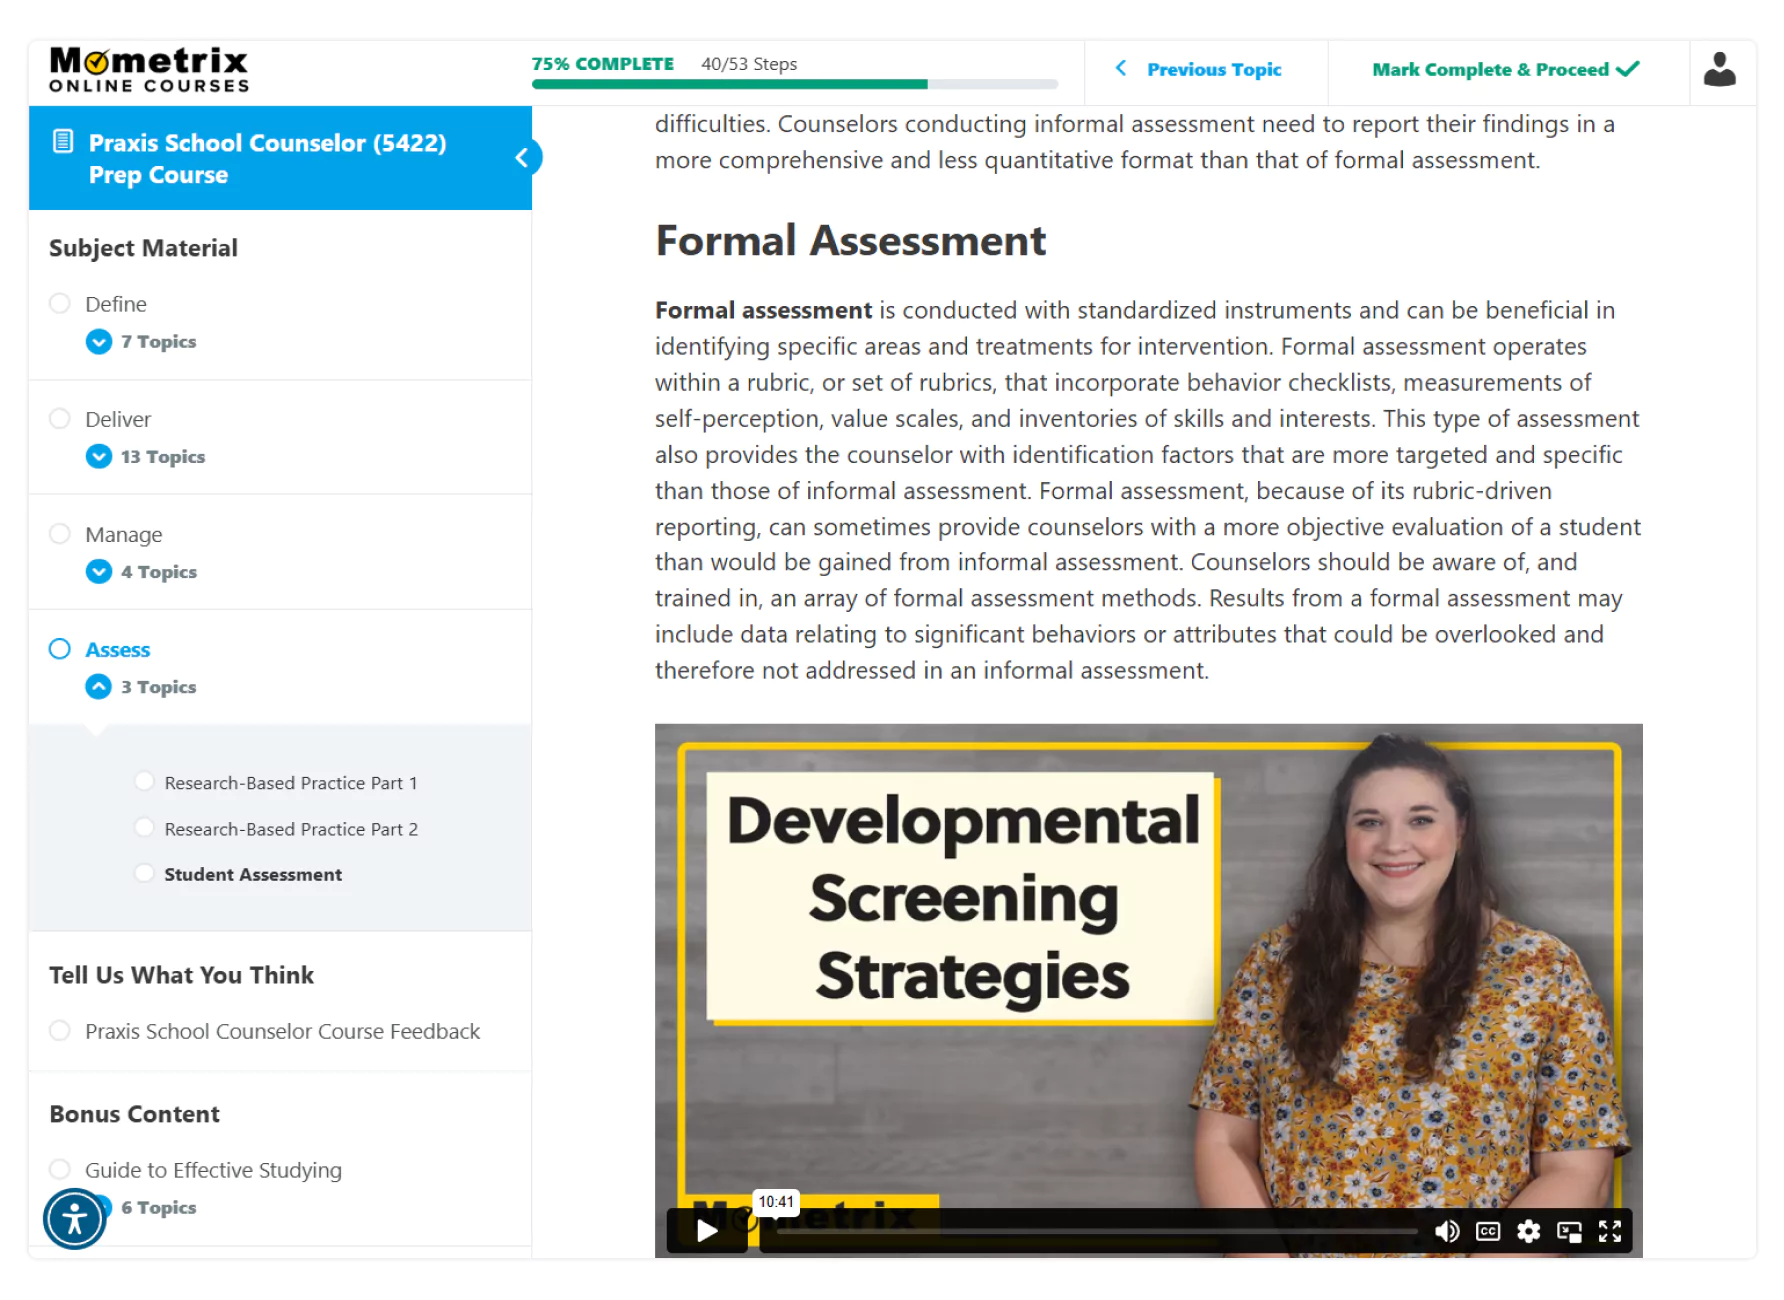
Task: Open the user profile account icon
Action: pos(1719,70)
